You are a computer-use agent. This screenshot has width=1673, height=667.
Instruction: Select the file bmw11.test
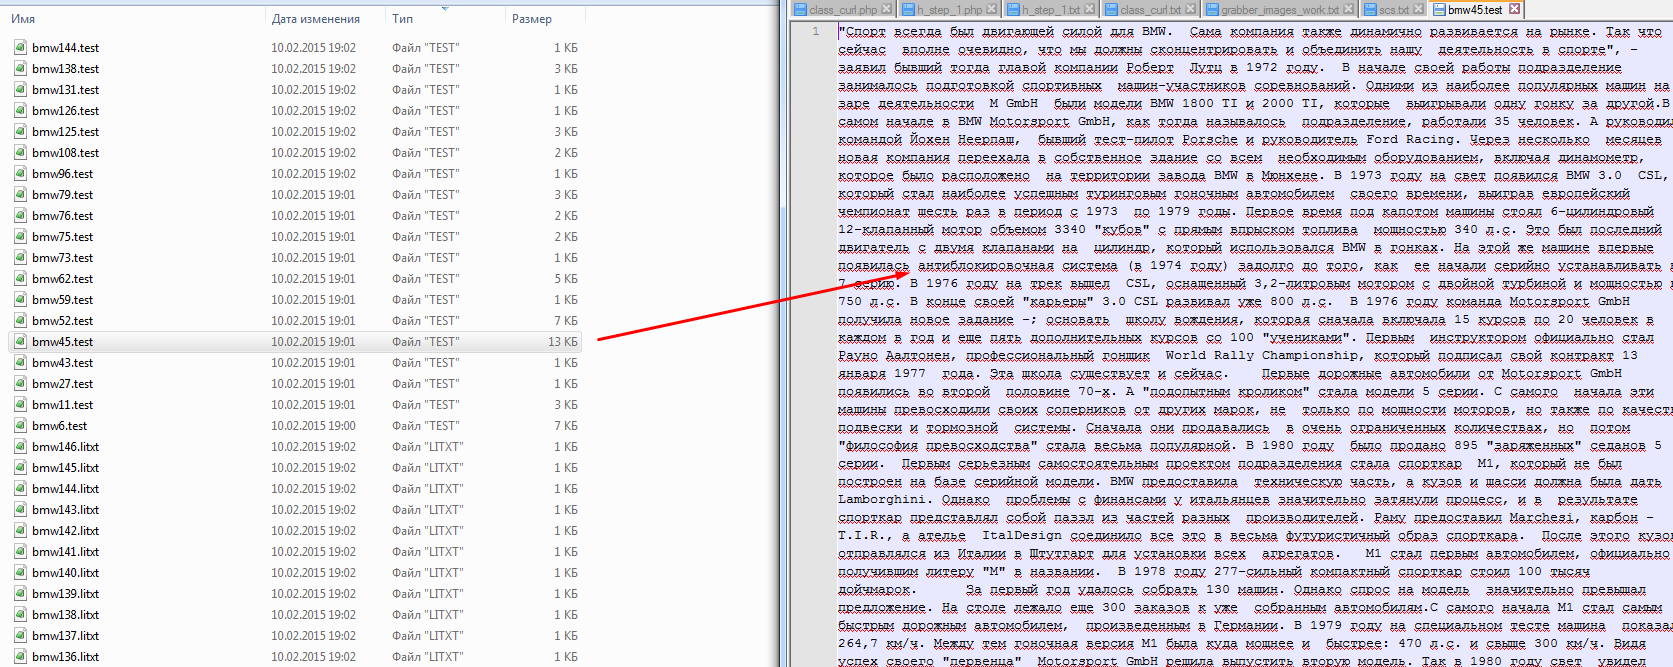tap(62, 404)
